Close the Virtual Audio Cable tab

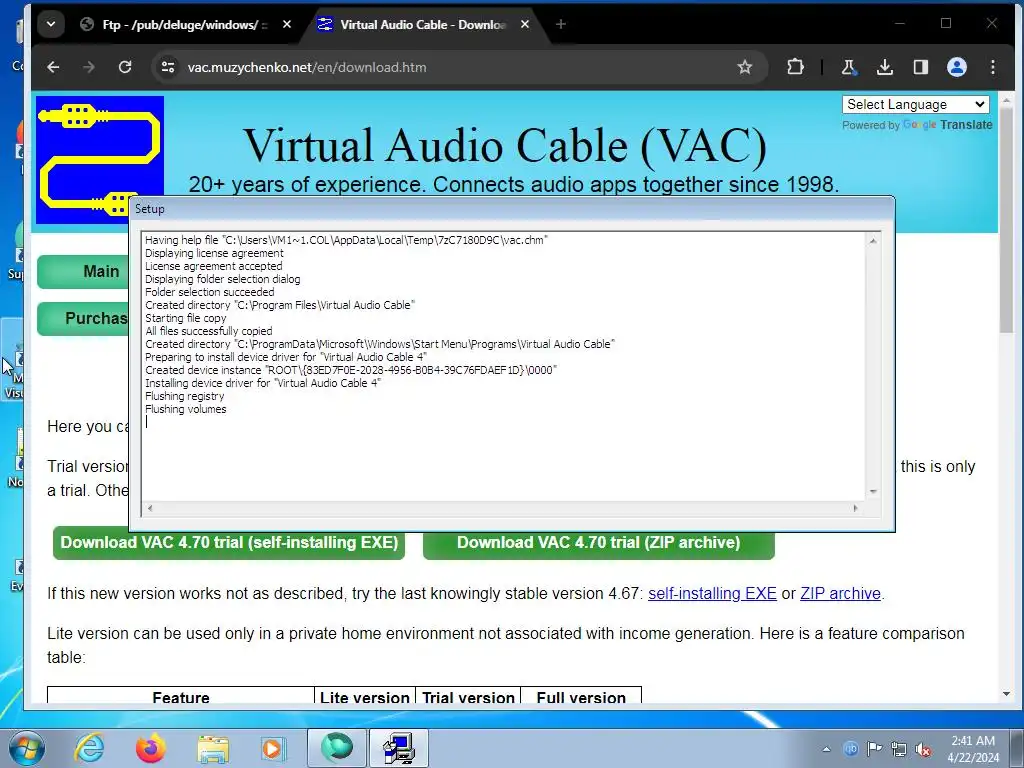(x=525, y=25)
